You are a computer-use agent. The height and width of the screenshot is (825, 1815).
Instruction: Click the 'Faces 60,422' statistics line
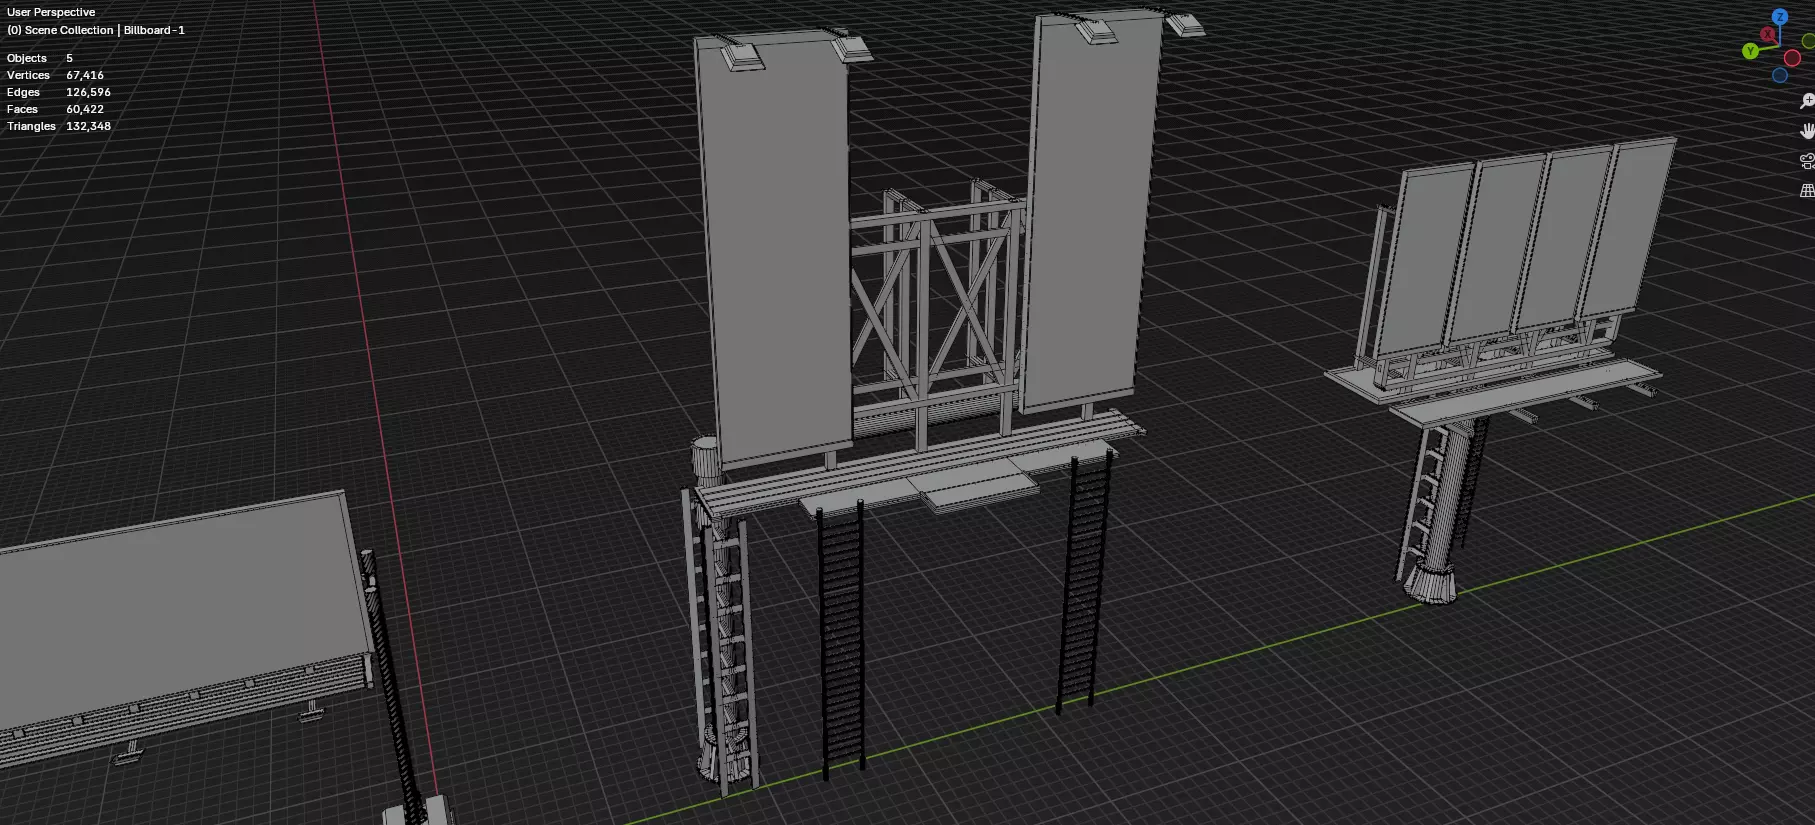click(x=55, y=109)
